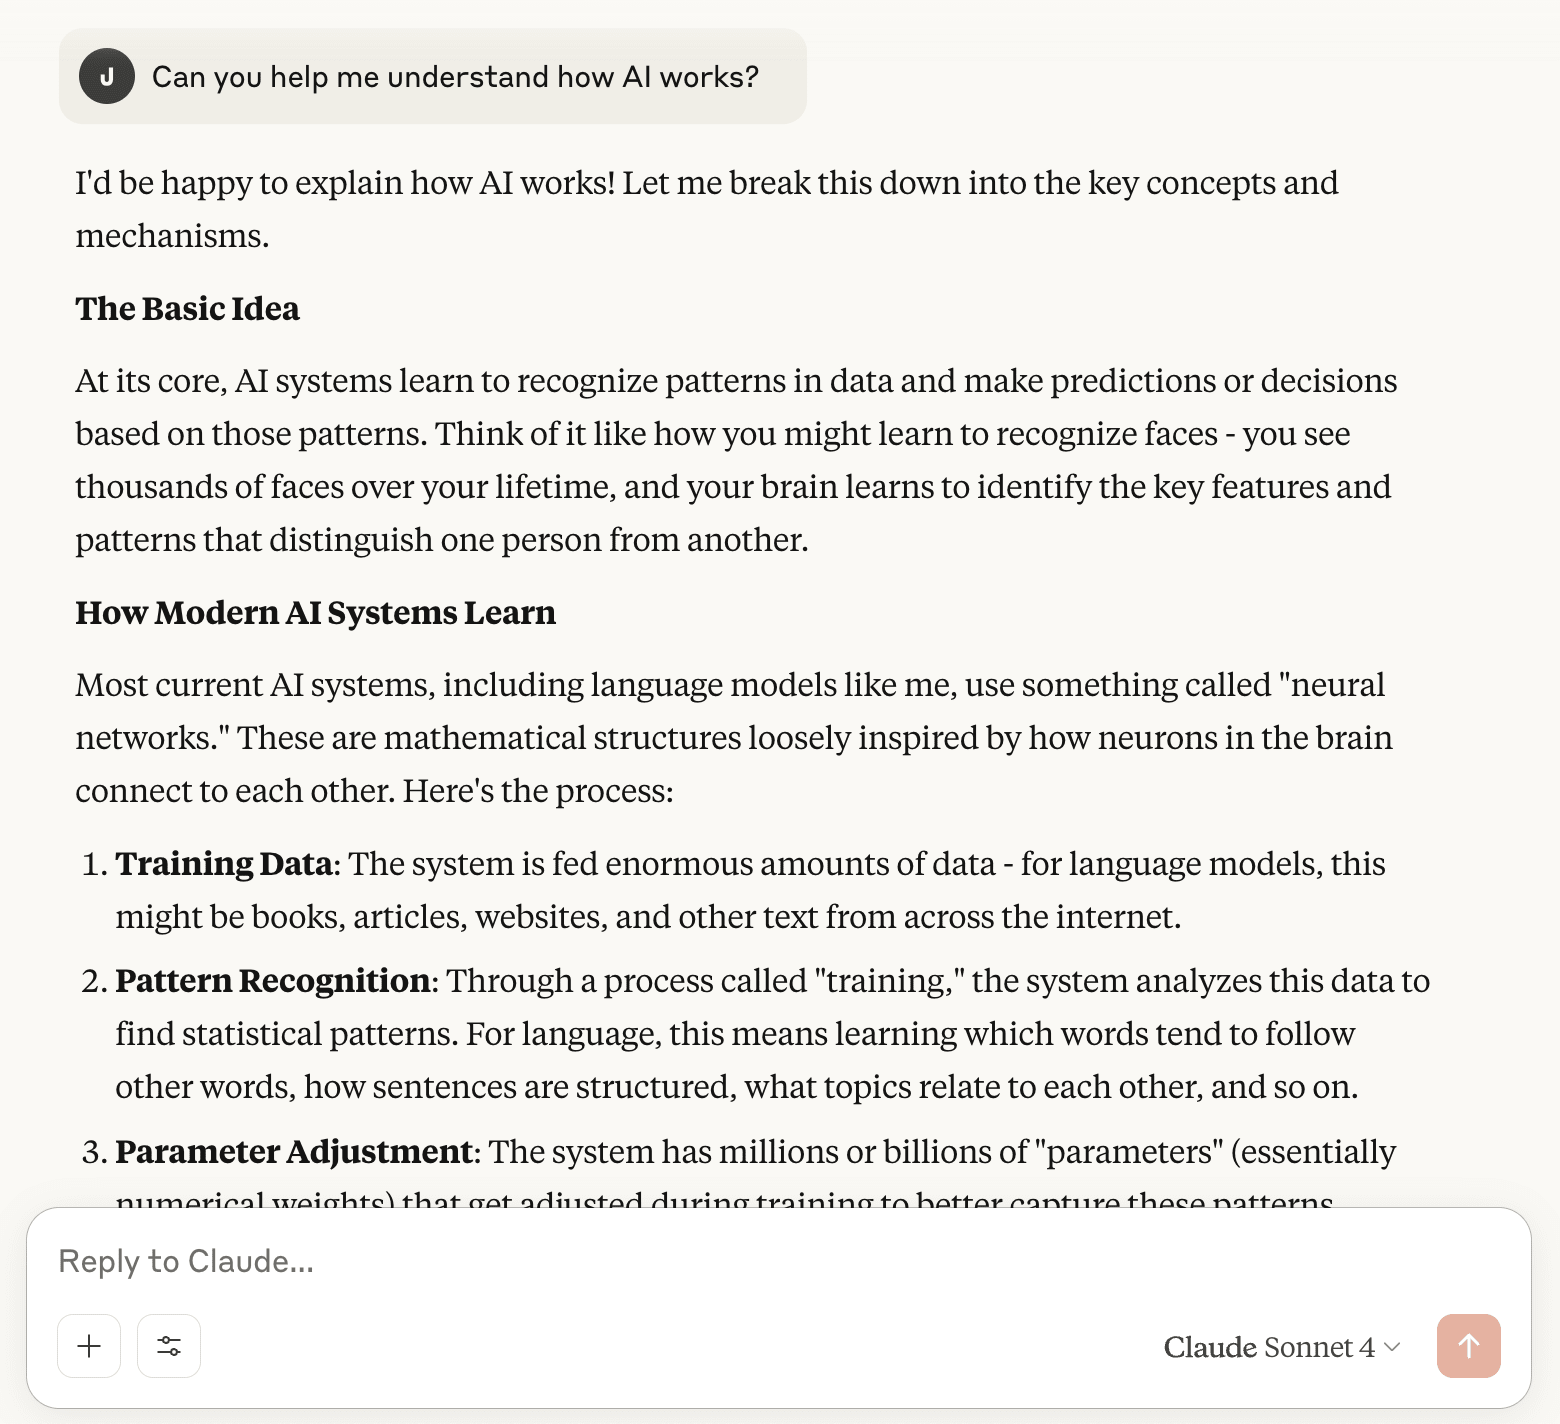Click the paragraph mentioning neural networks
Image resolution: width=1560 pixels, height=1424 pixels.
734,737
